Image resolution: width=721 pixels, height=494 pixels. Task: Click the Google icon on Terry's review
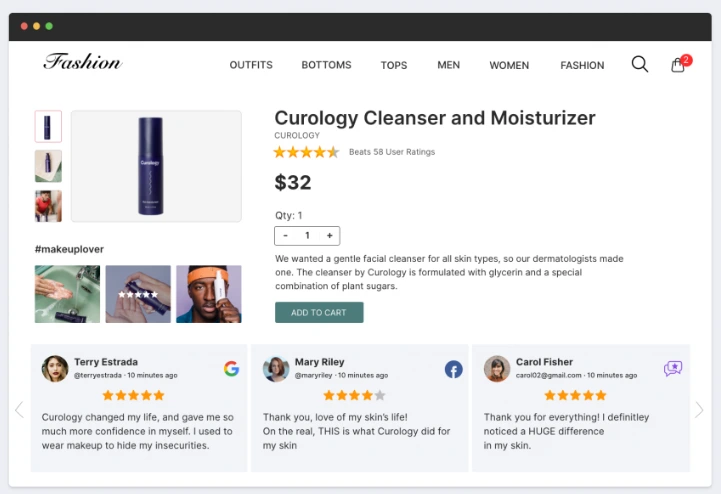pos(231,368)
